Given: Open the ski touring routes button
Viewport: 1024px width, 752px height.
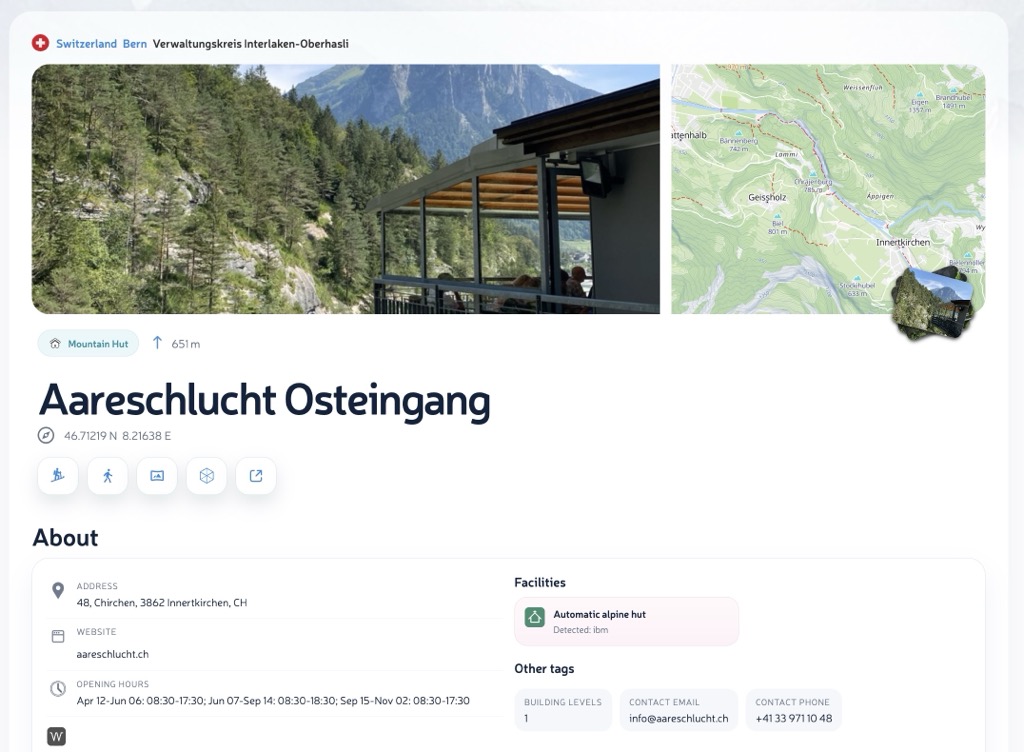Looking at the screenshot, I should 58,476.
